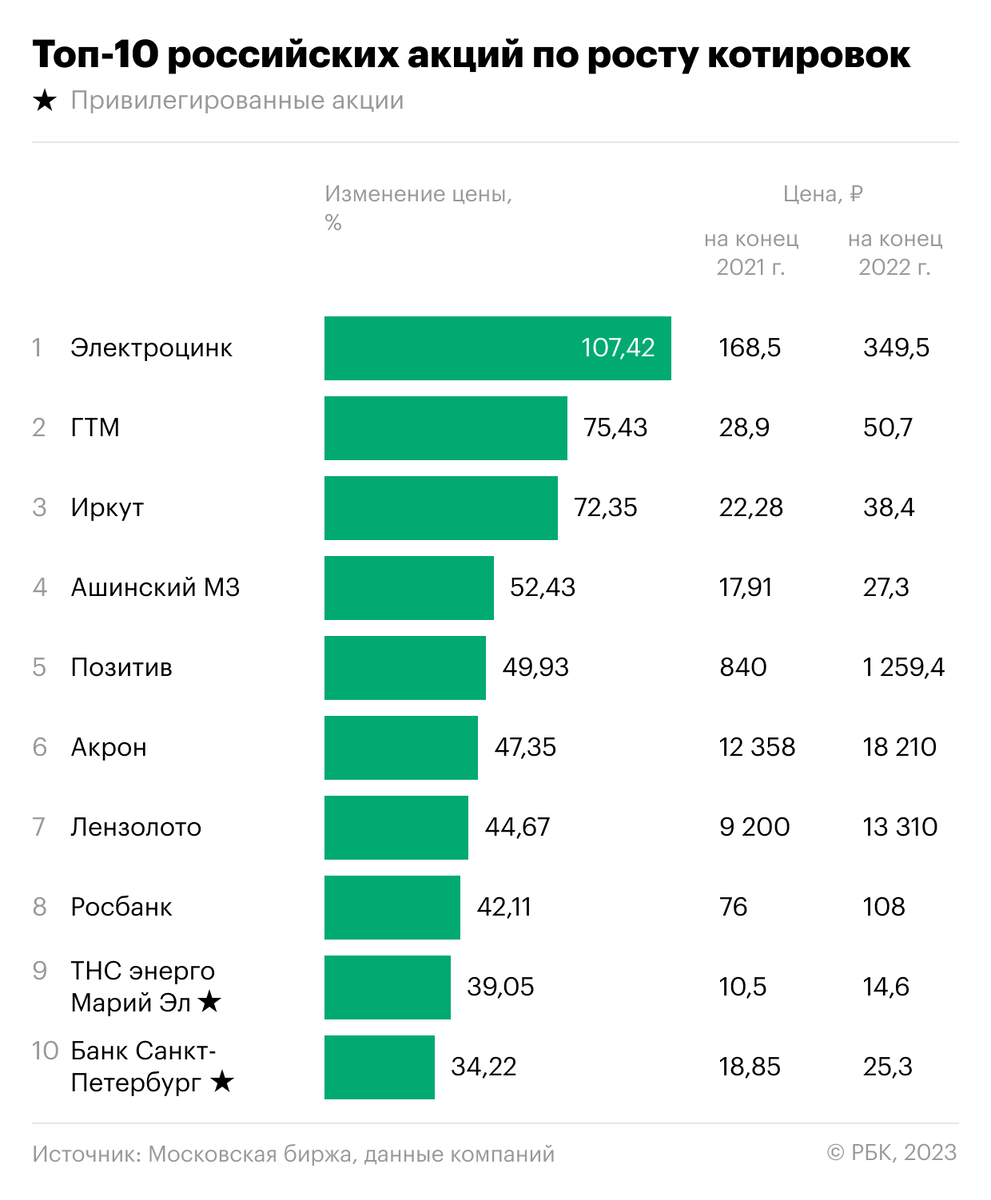This screenshot has width=991, height=1200.
Task: Click the star next to Банк Санкт-Петербург
Action: [222, 1082]
